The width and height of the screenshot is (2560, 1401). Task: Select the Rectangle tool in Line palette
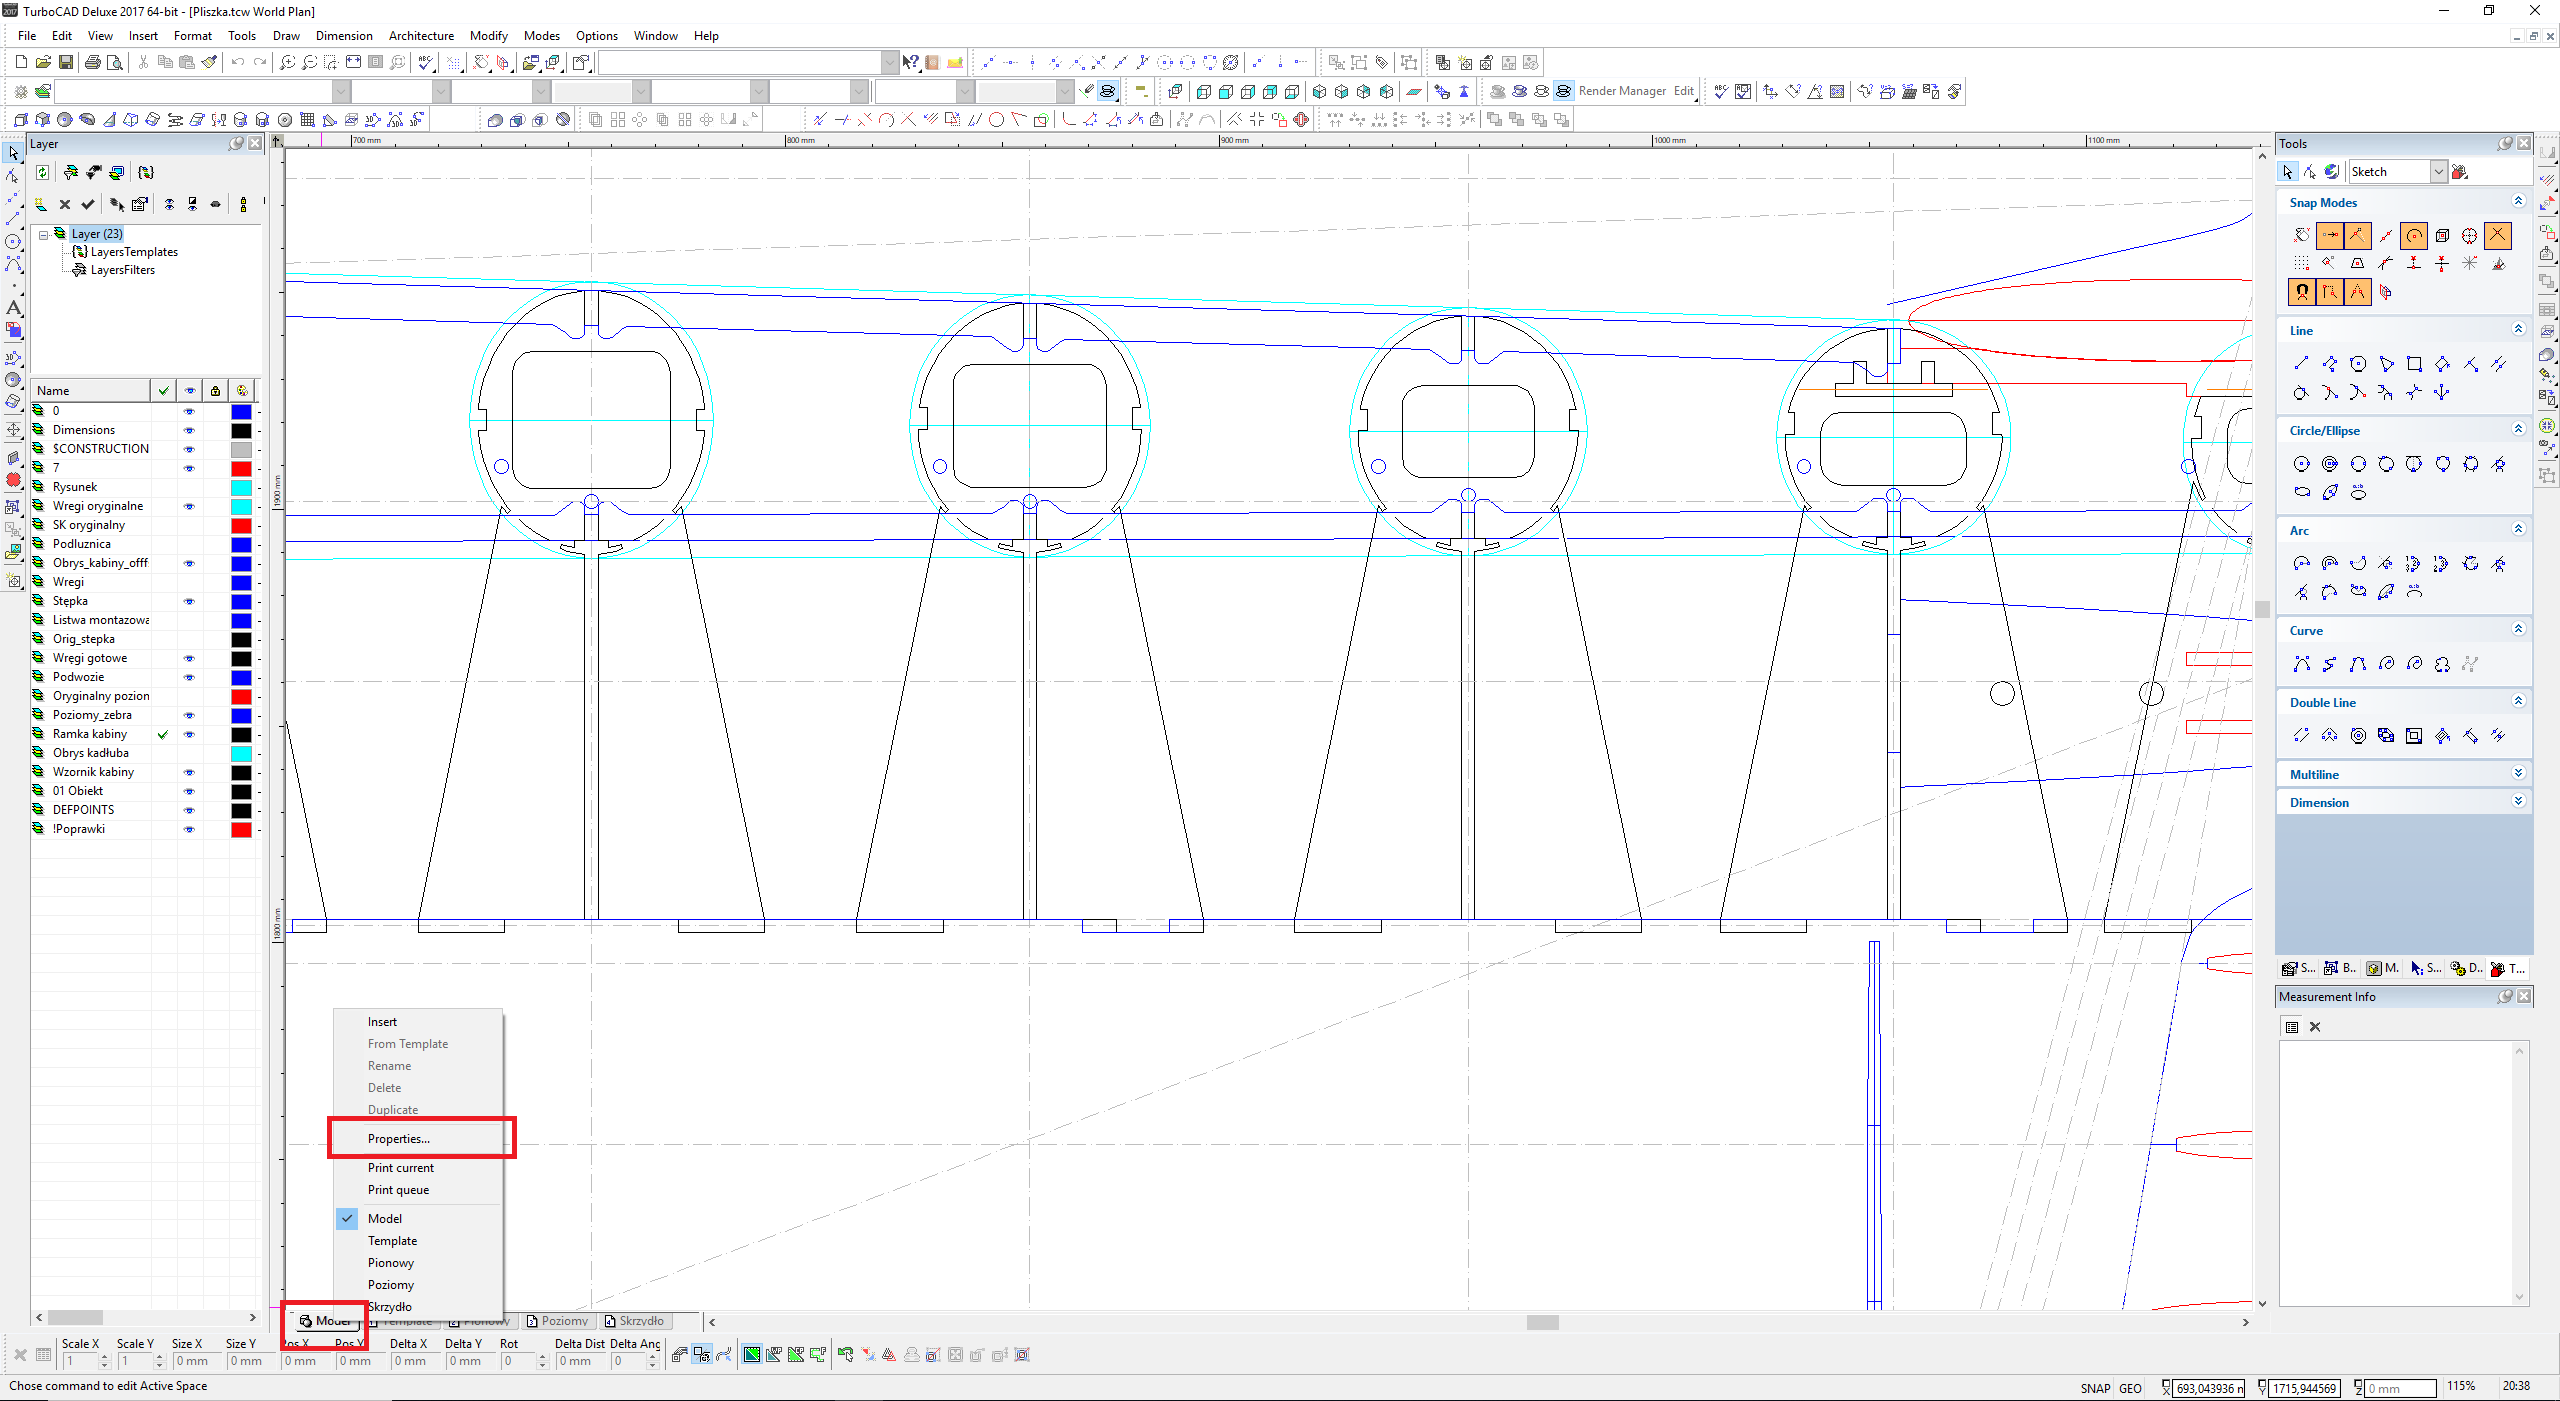point(2414,364)
